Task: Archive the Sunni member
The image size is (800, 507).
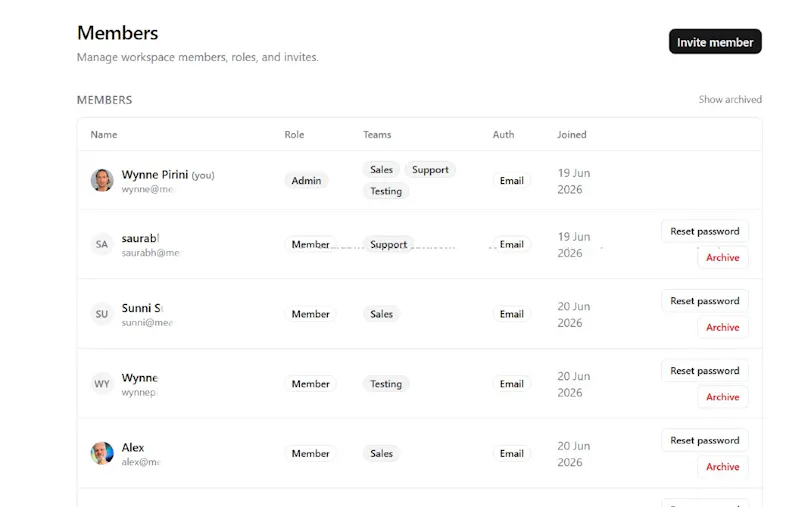Action: [722, 327]
